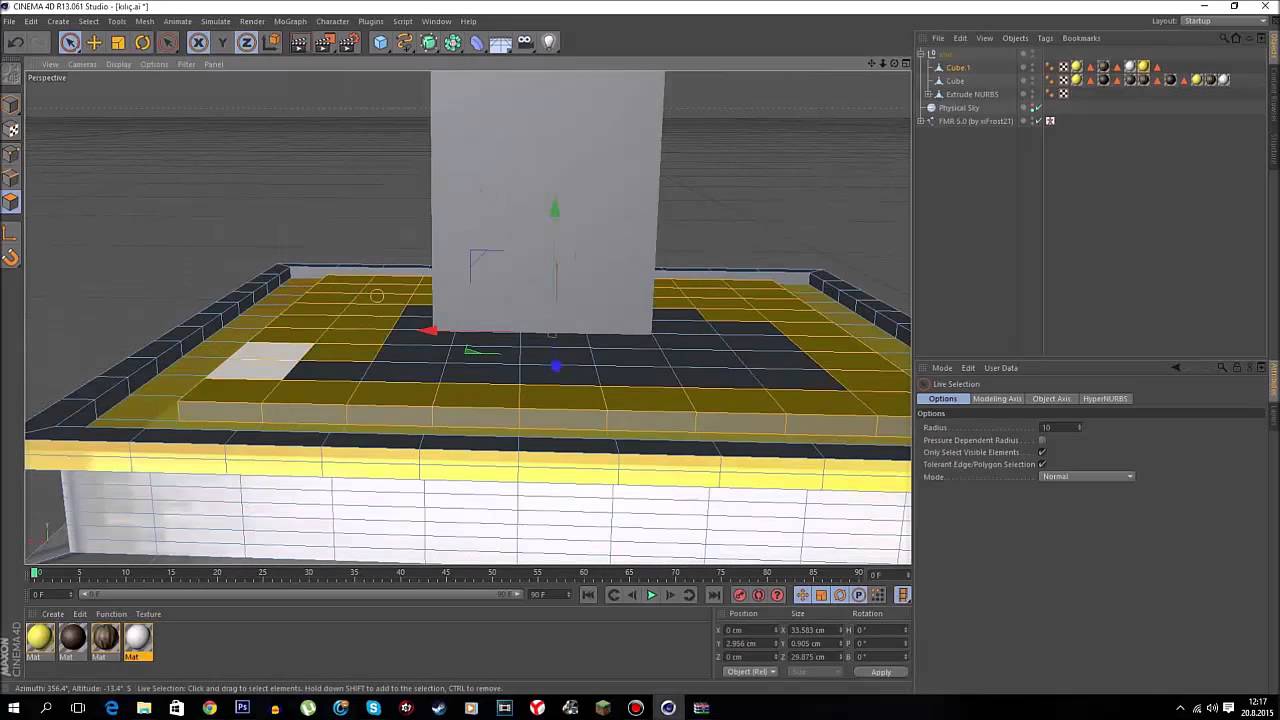1280x720 pixels.
Task: Open the Layout Startup dropdown
Action: [x=1225, y=21]
